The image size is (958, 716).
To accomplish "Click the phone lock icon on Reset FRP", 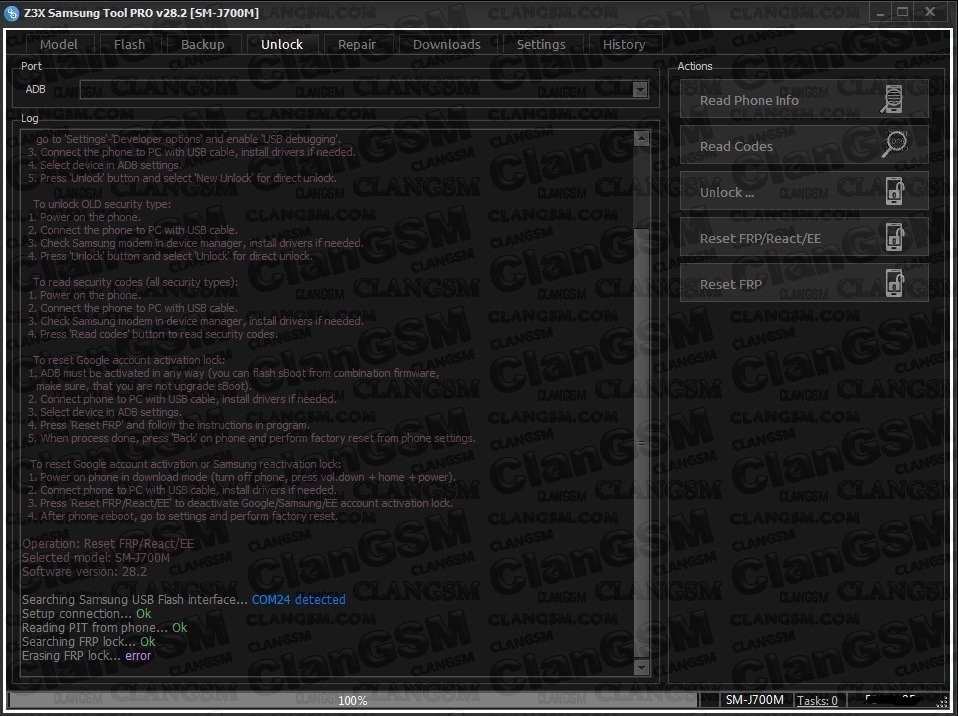I will pyautogui.click(x=894, y=283).
